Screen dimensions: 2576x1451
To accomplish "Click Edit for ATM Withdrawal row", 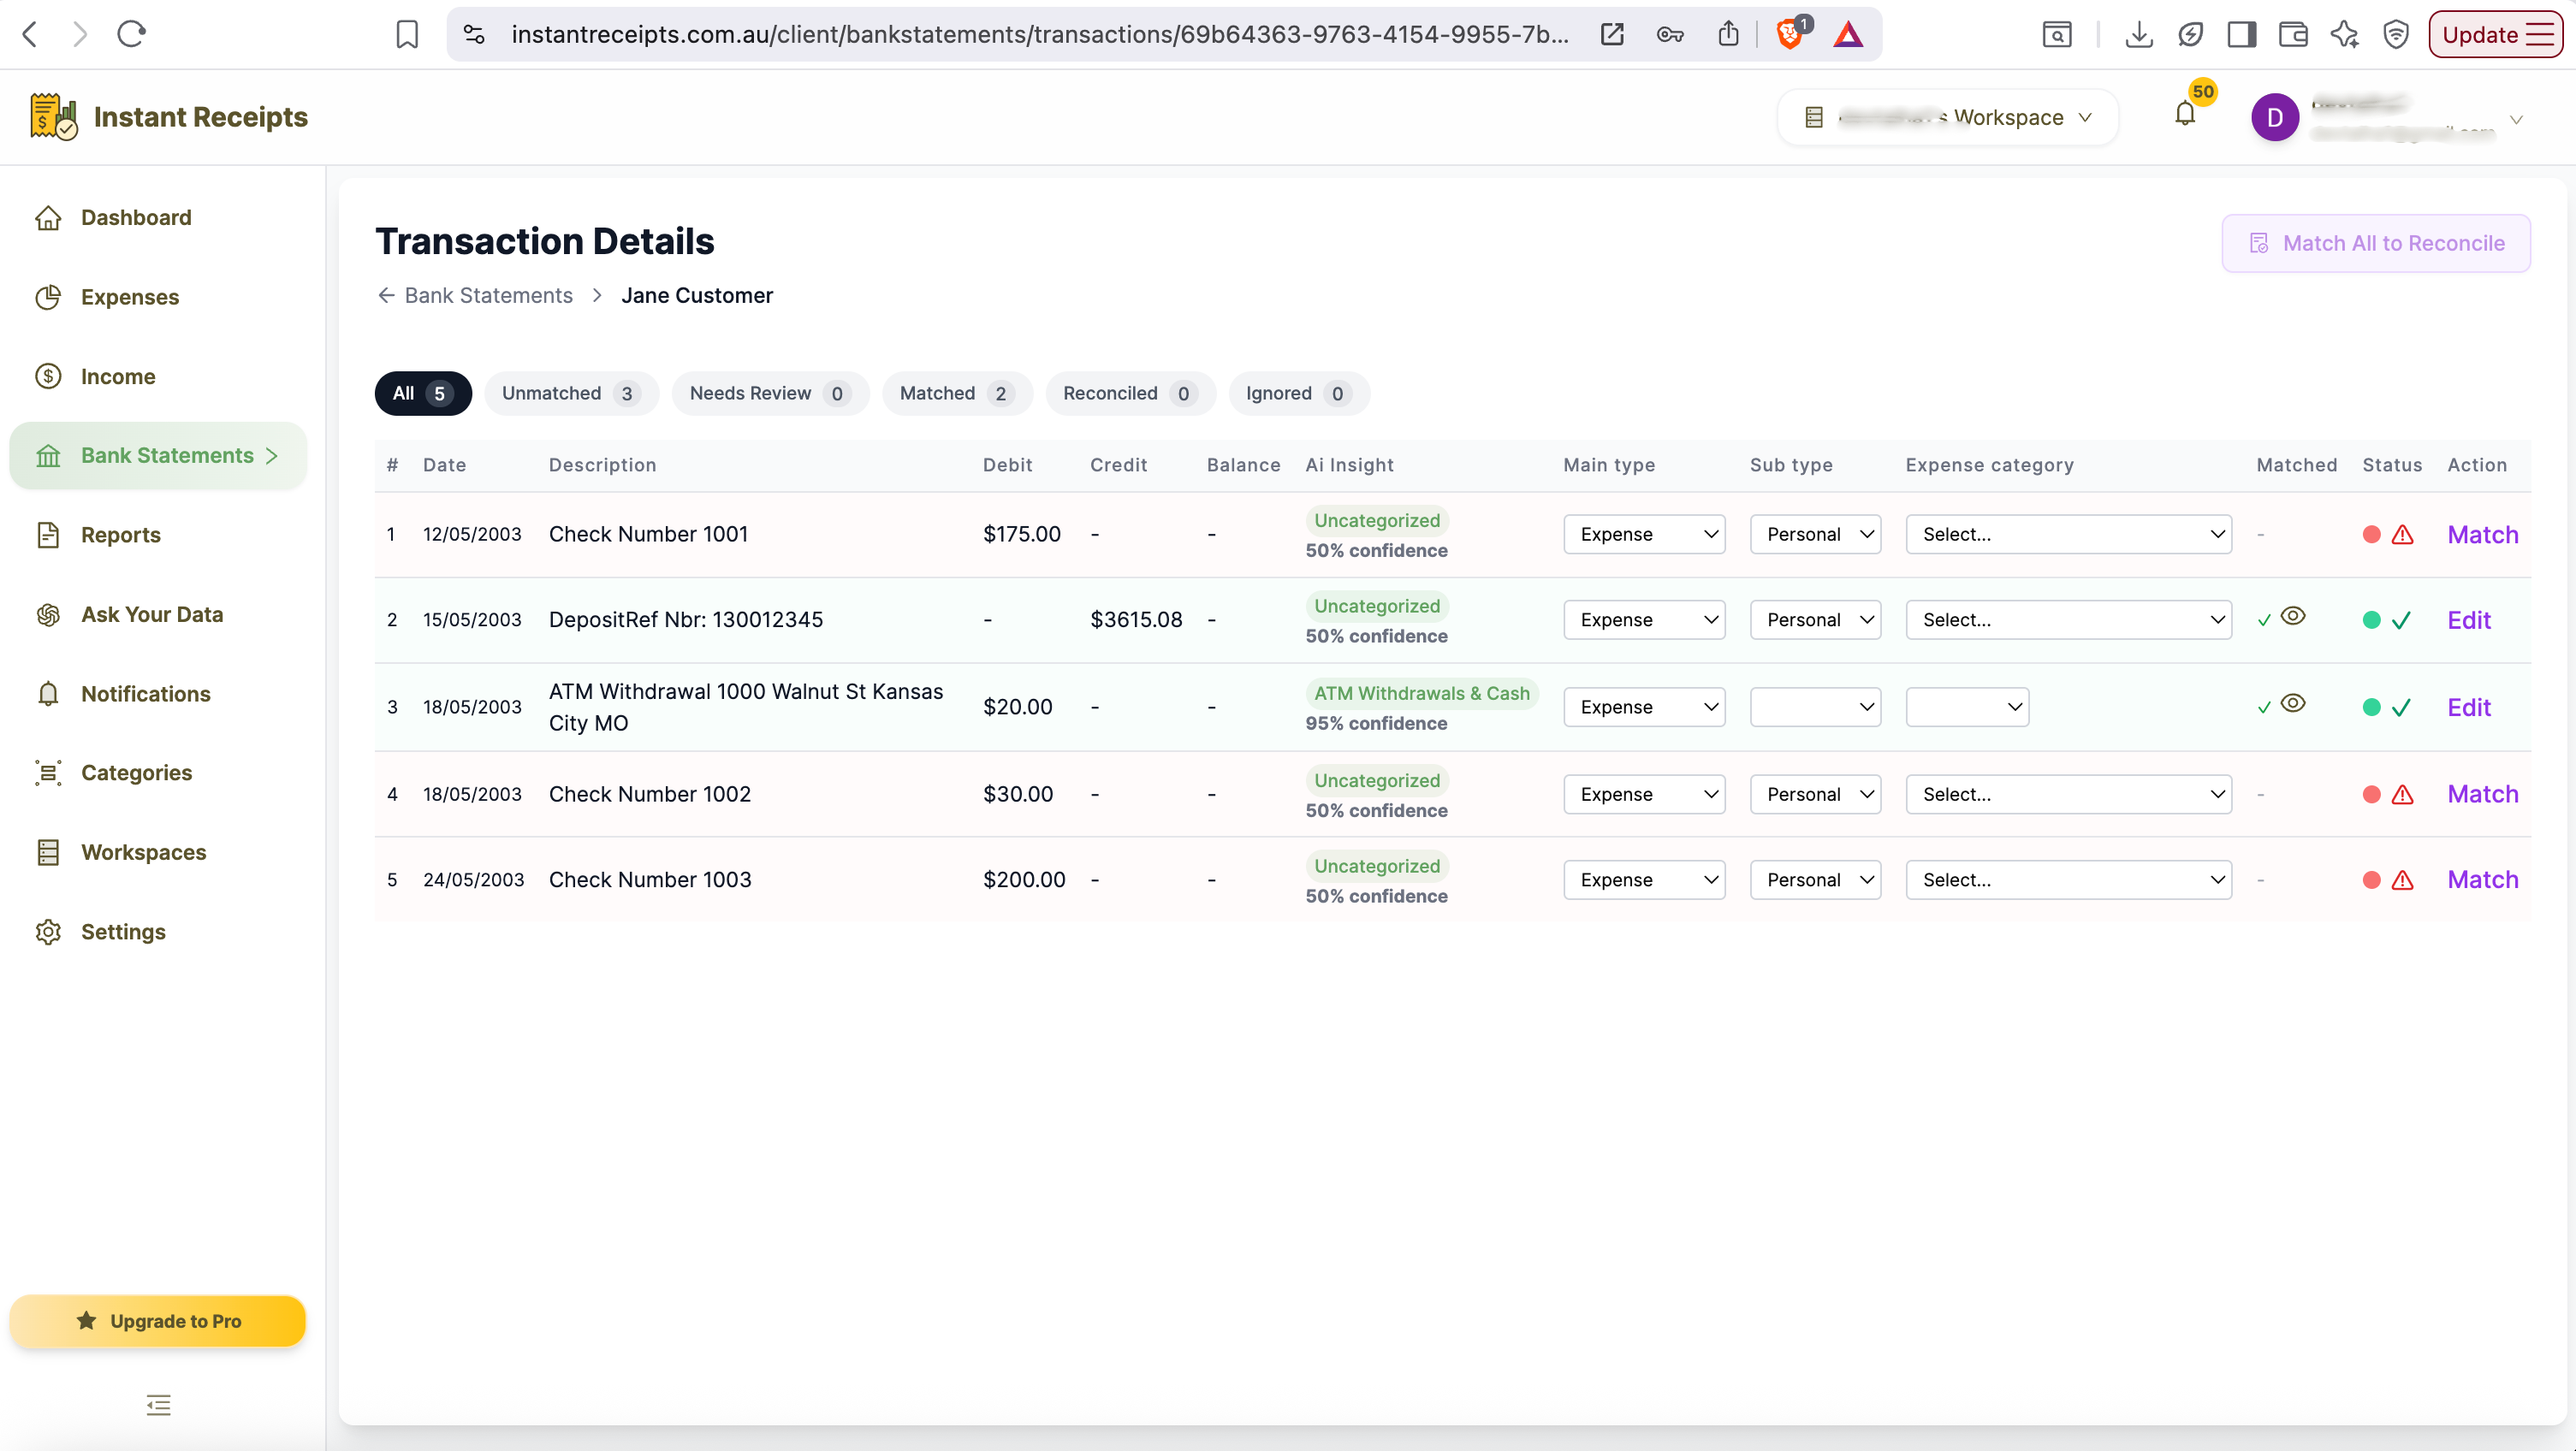I will coord(2468,707).
